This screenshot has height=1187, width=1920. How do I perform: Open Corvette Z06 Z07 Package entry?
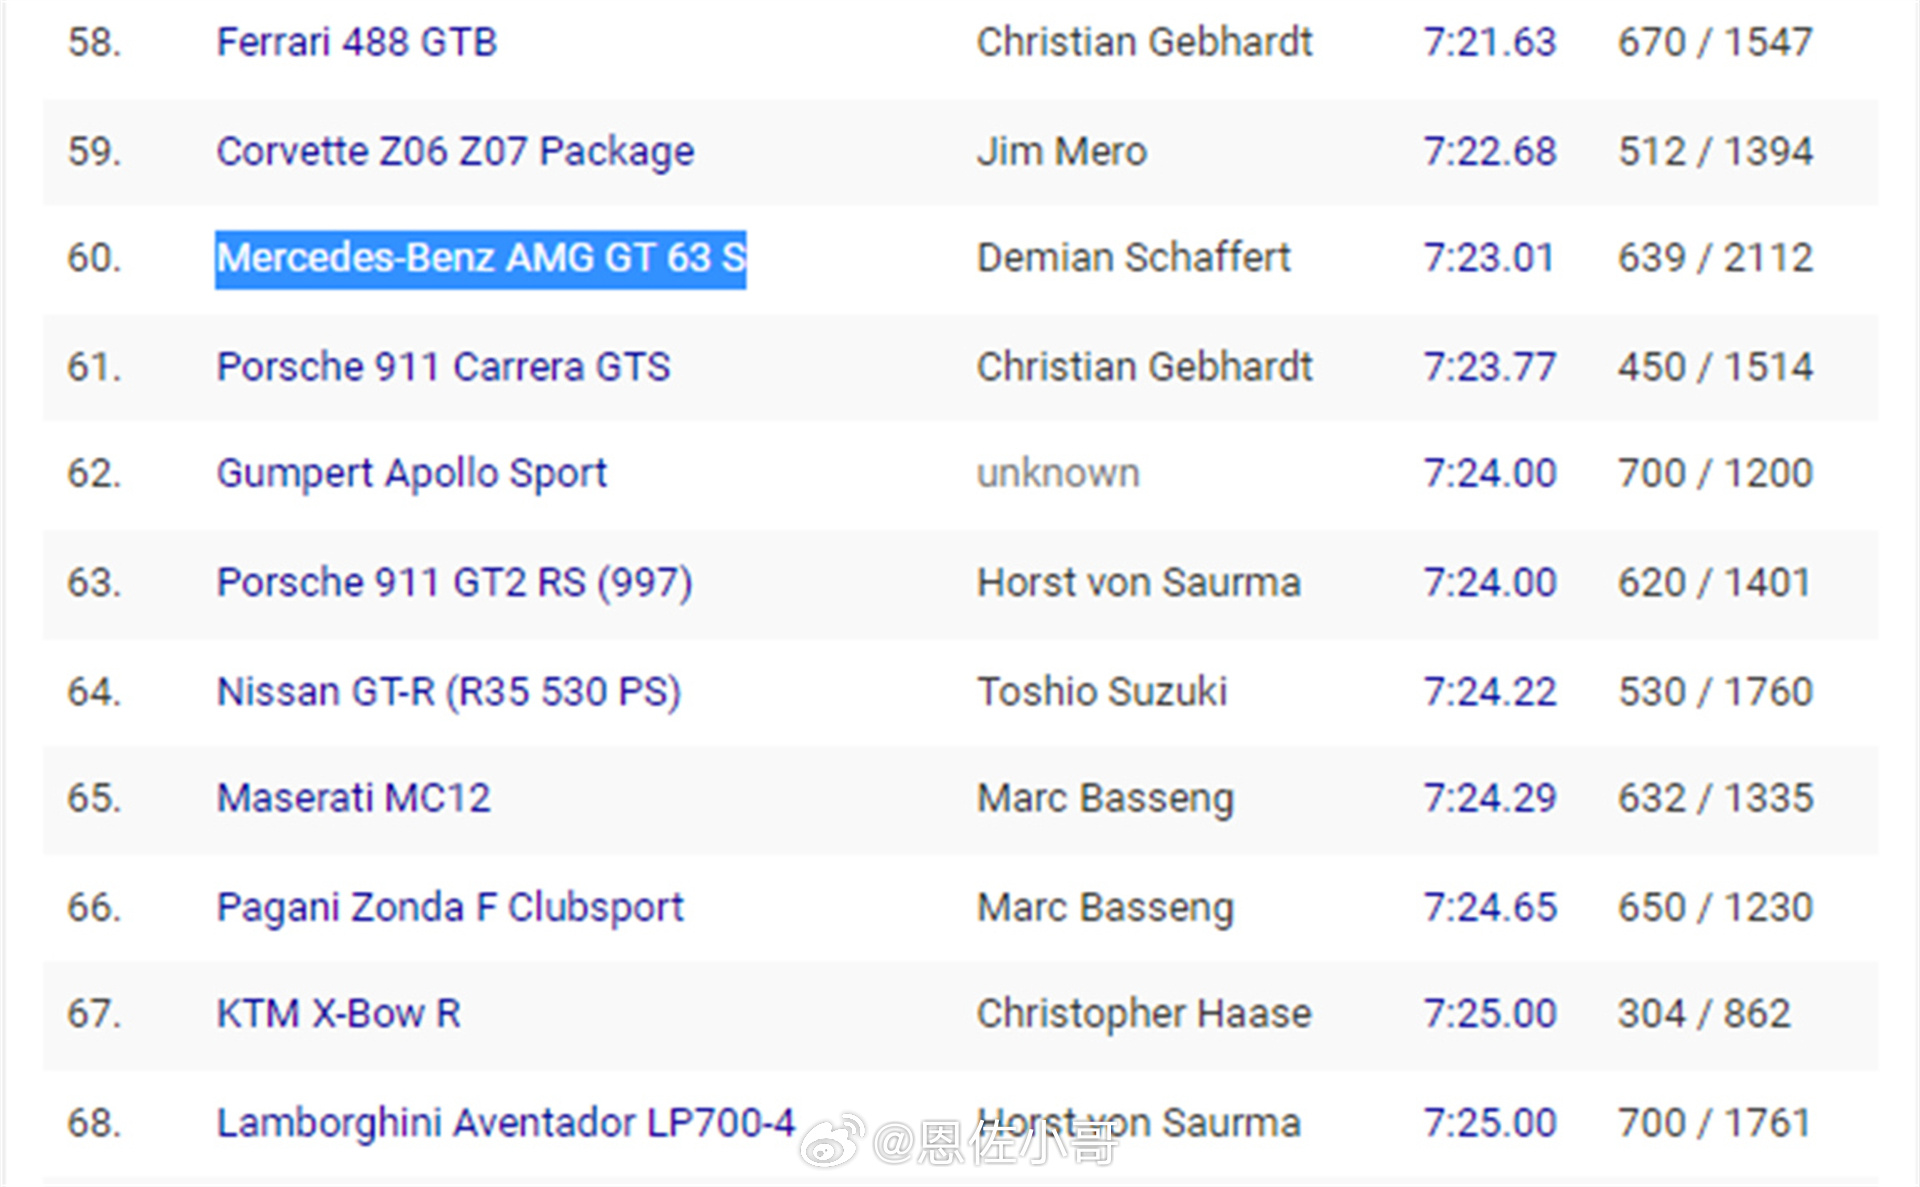[x=455, y=152]
